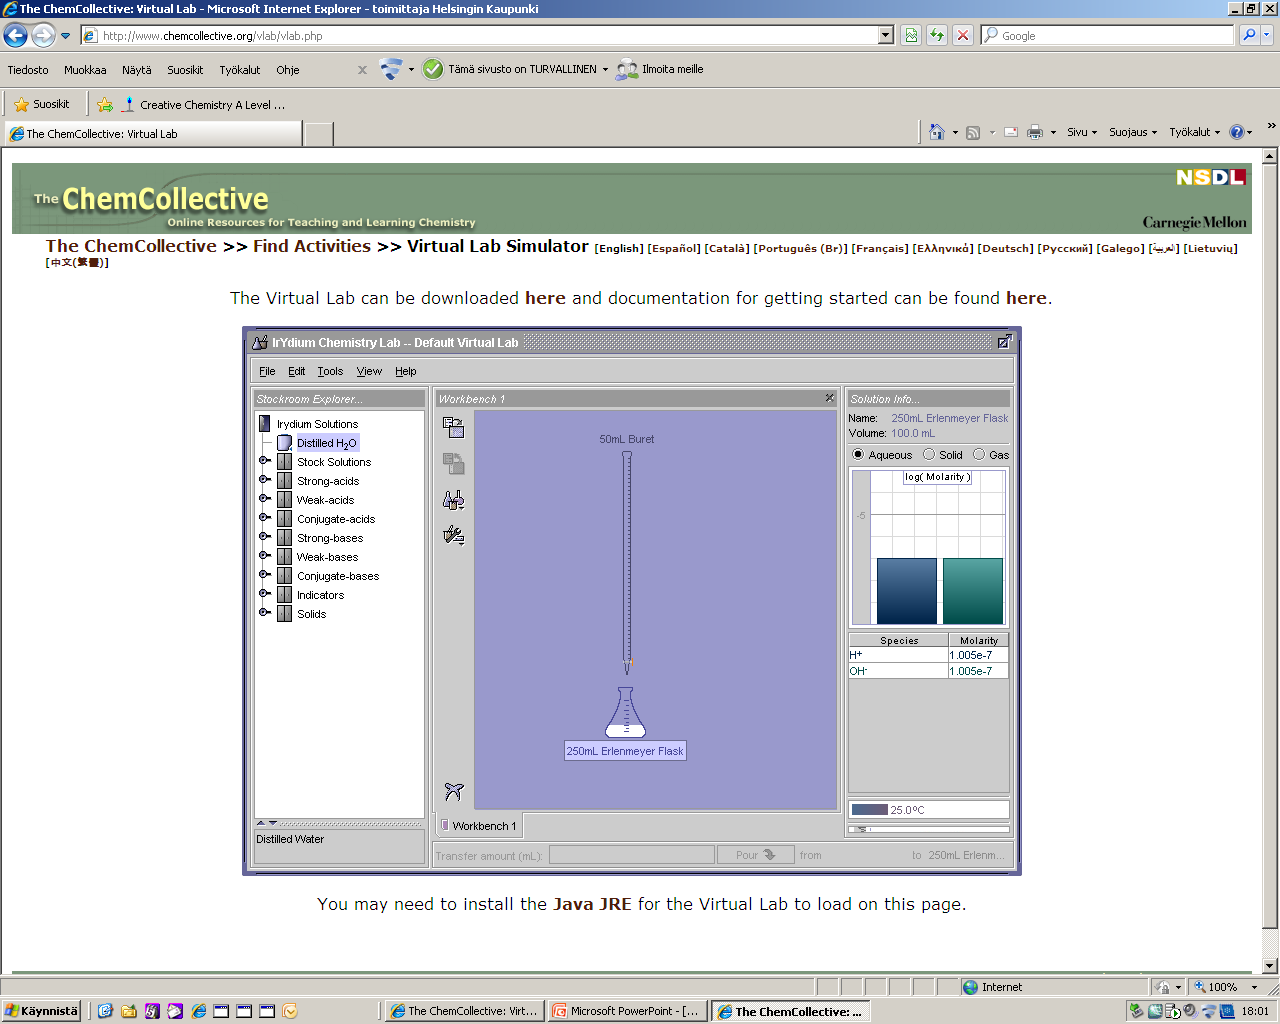Go back with the browser Back arrow
The height and width of the screenshot is (1024, 1280).
tap(15, 36)
